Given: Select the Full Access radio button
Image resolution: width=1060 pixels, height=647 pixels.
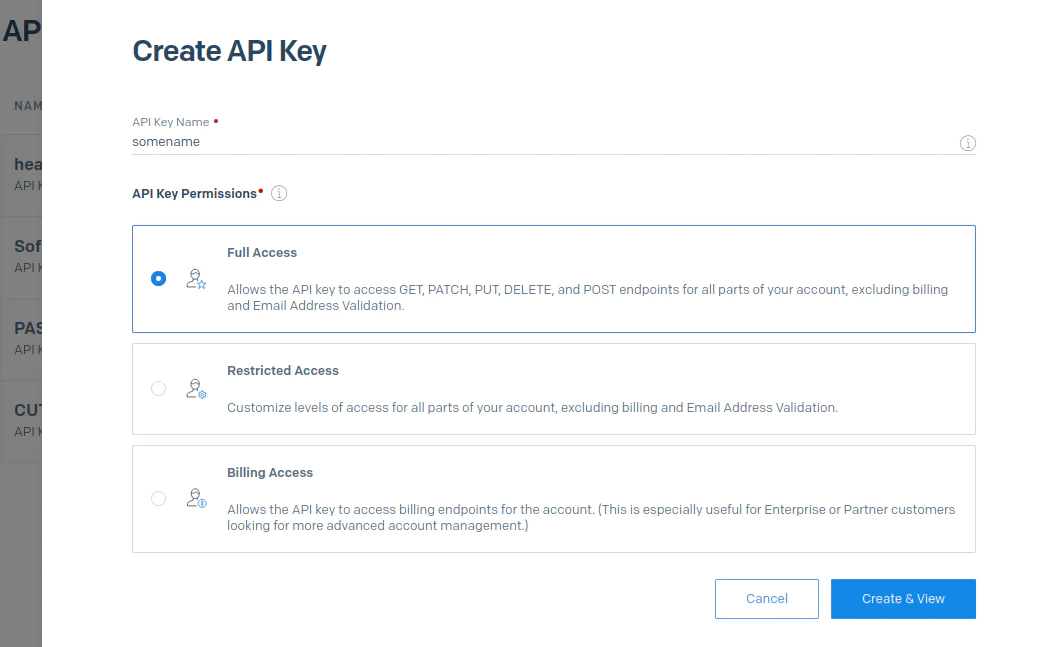Looking at the screenshot, I should click(x=158, y=279).
